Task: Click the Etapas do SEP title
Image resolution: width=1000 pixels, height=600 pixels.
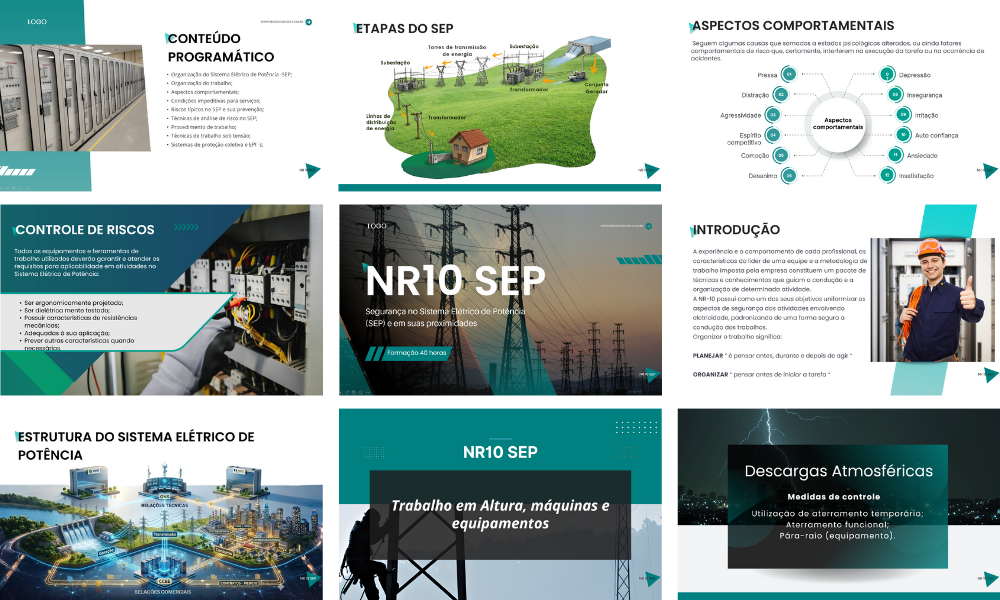Action: tap(407, 28)
